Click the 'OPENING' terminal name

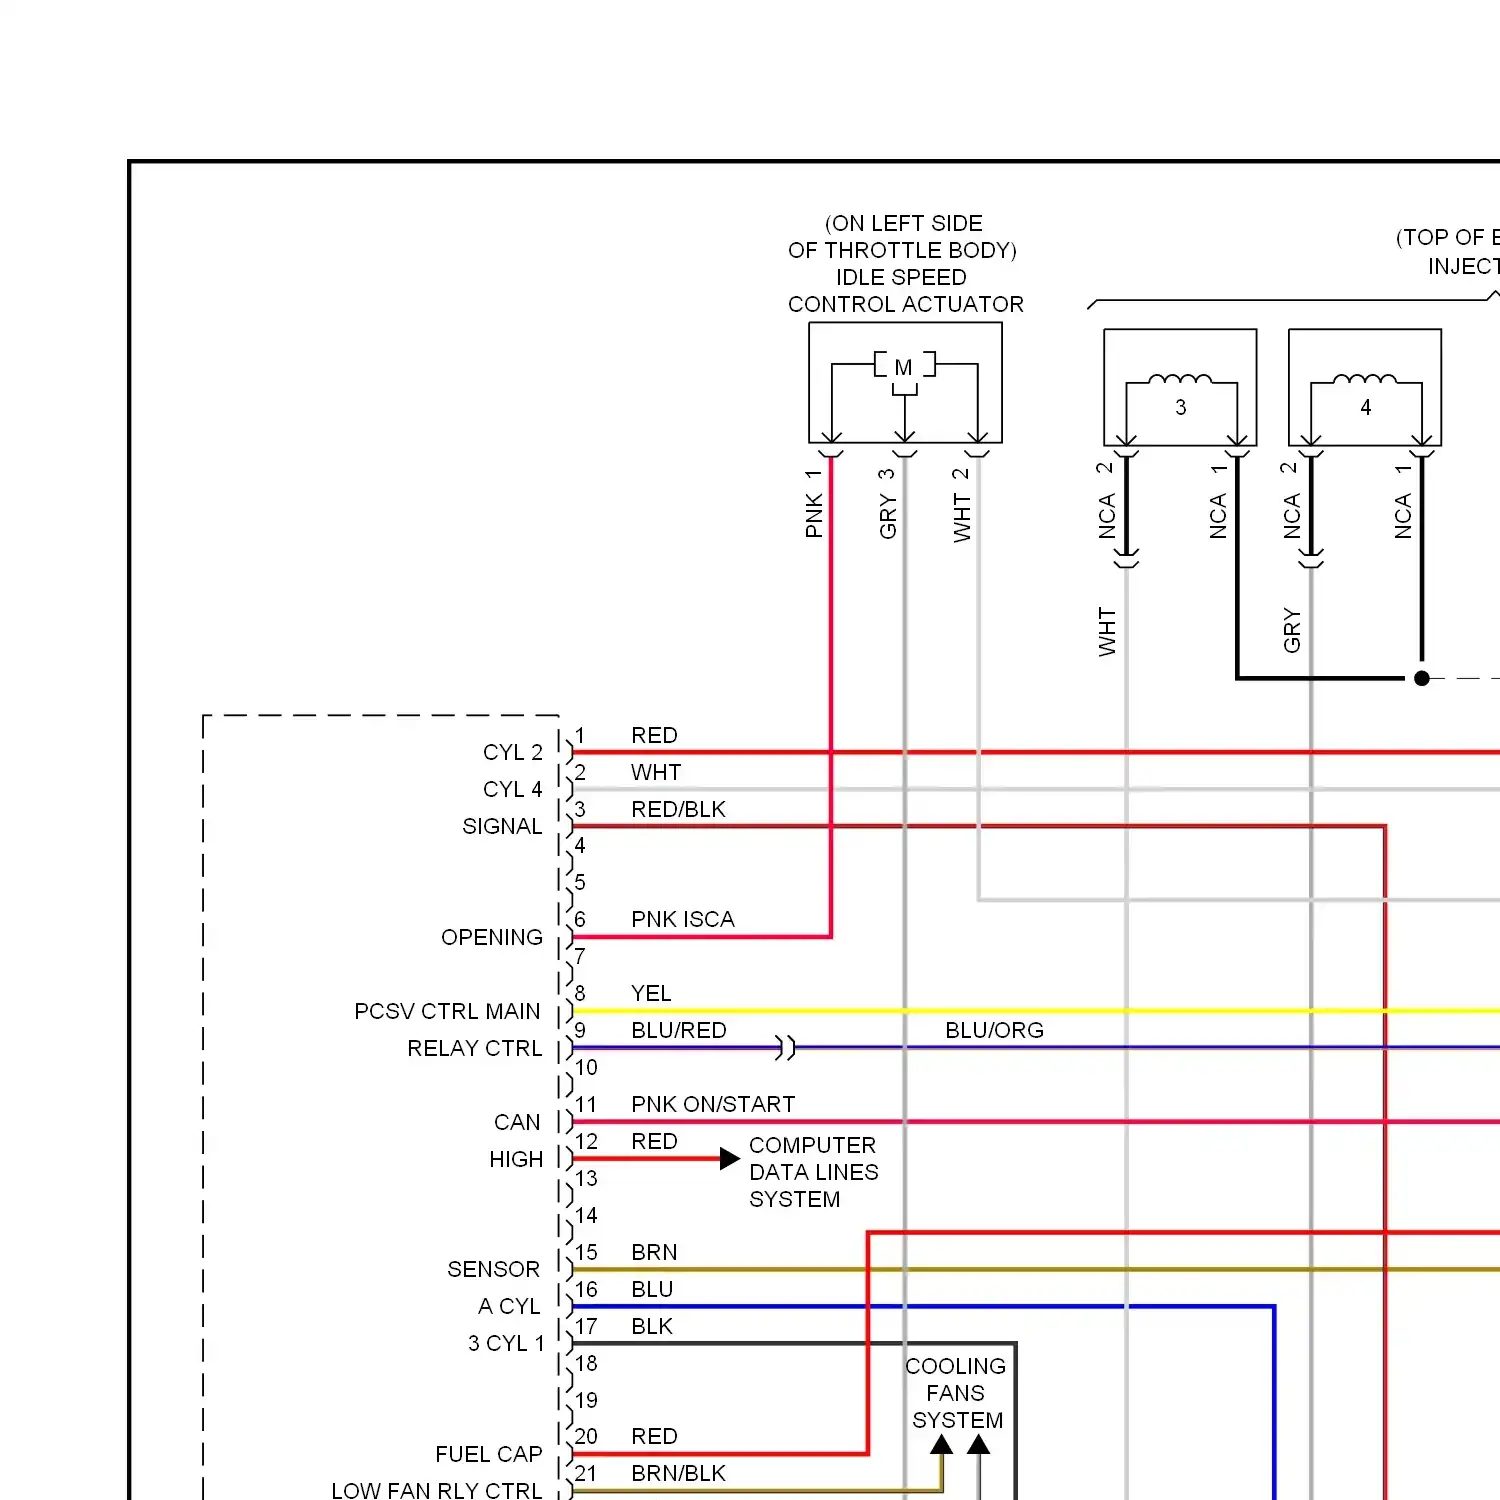(x=492, y=937)
